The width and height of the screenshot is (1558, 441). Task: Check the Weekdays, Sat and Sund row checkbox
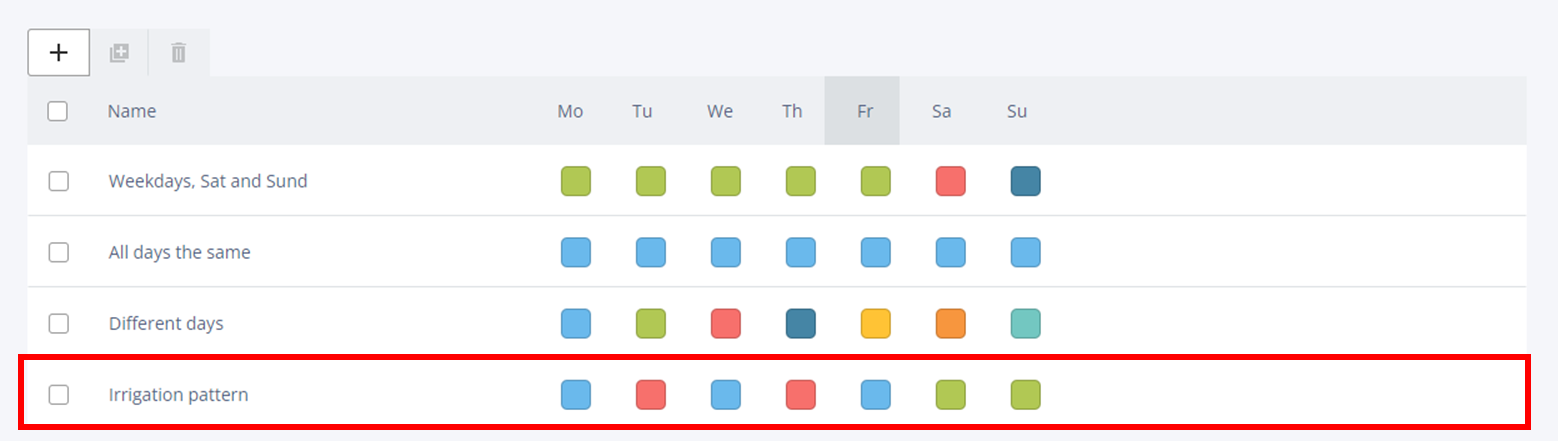[x=59, y=181]
